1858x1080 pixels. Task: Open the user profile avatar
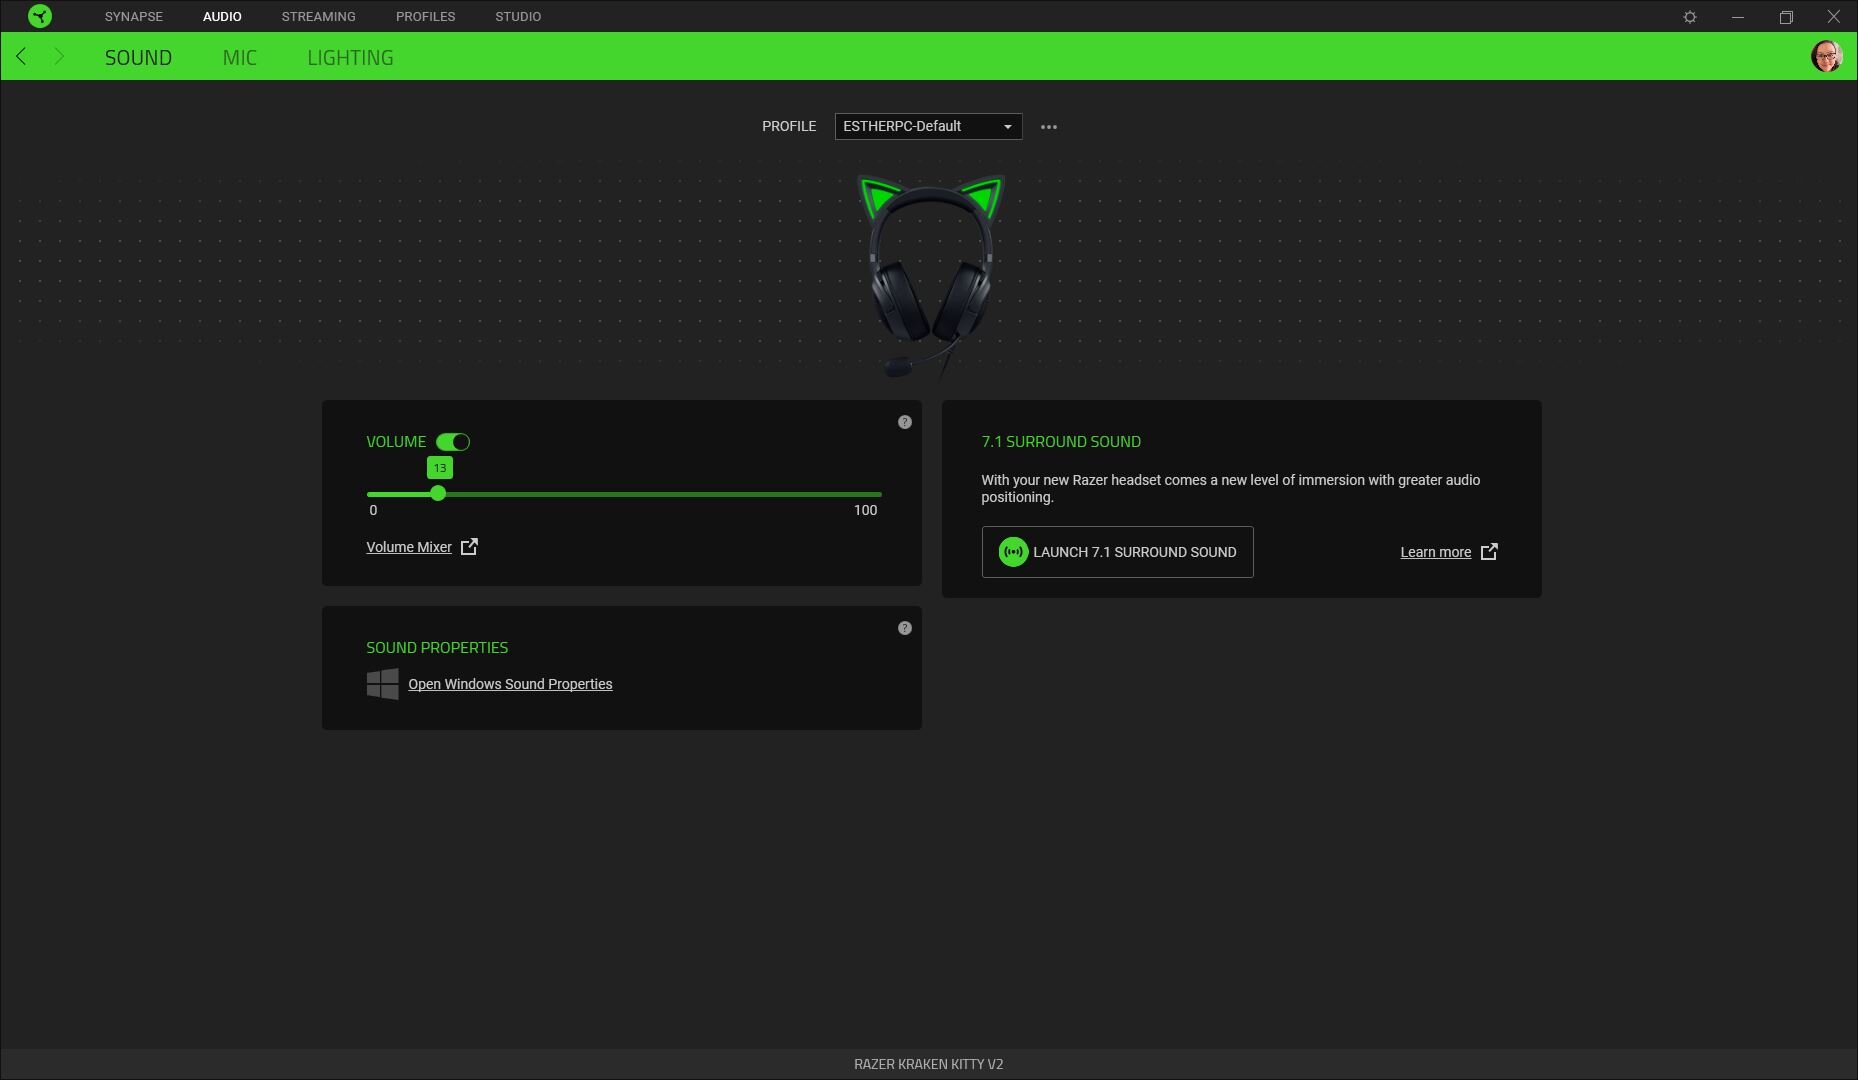[1827, 56]
